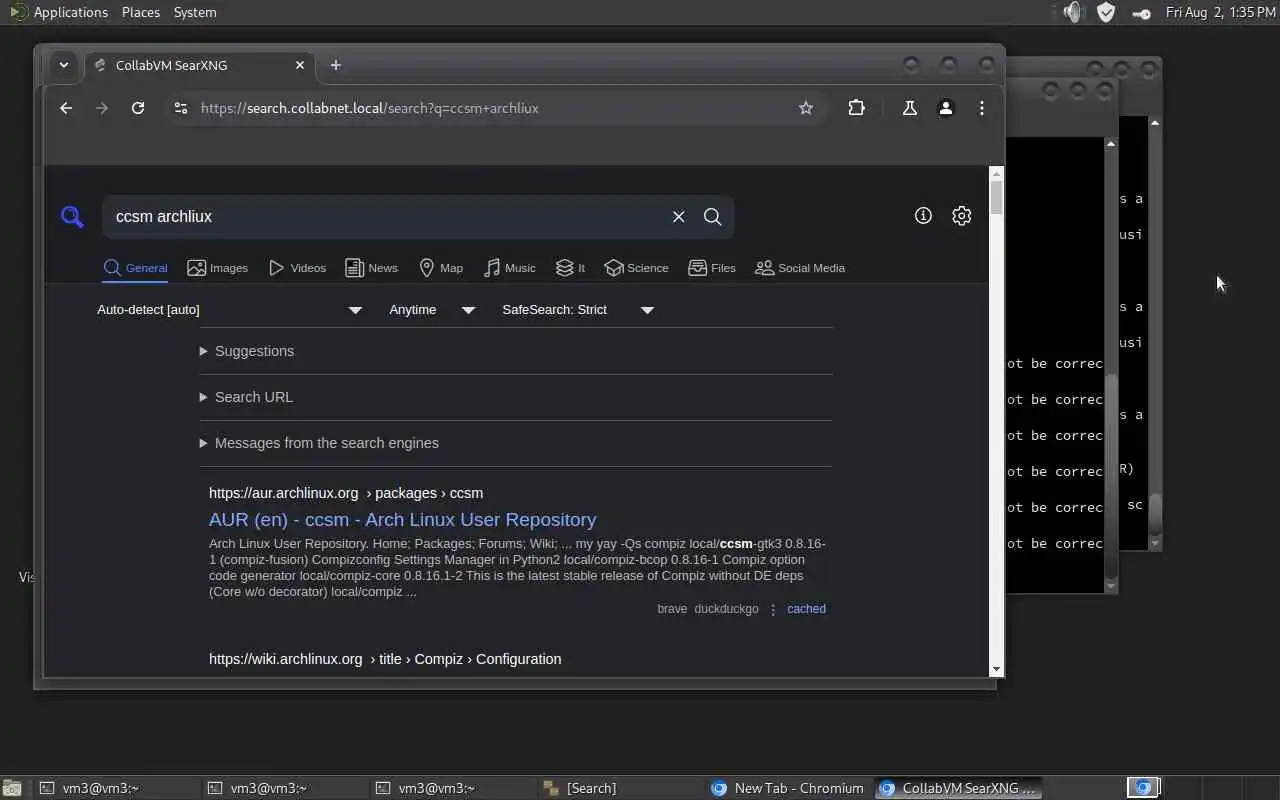Image resolution: width=1280 pixels, height=800 pixels.
Task: Submit search with magnifier button
Action: 713,217
